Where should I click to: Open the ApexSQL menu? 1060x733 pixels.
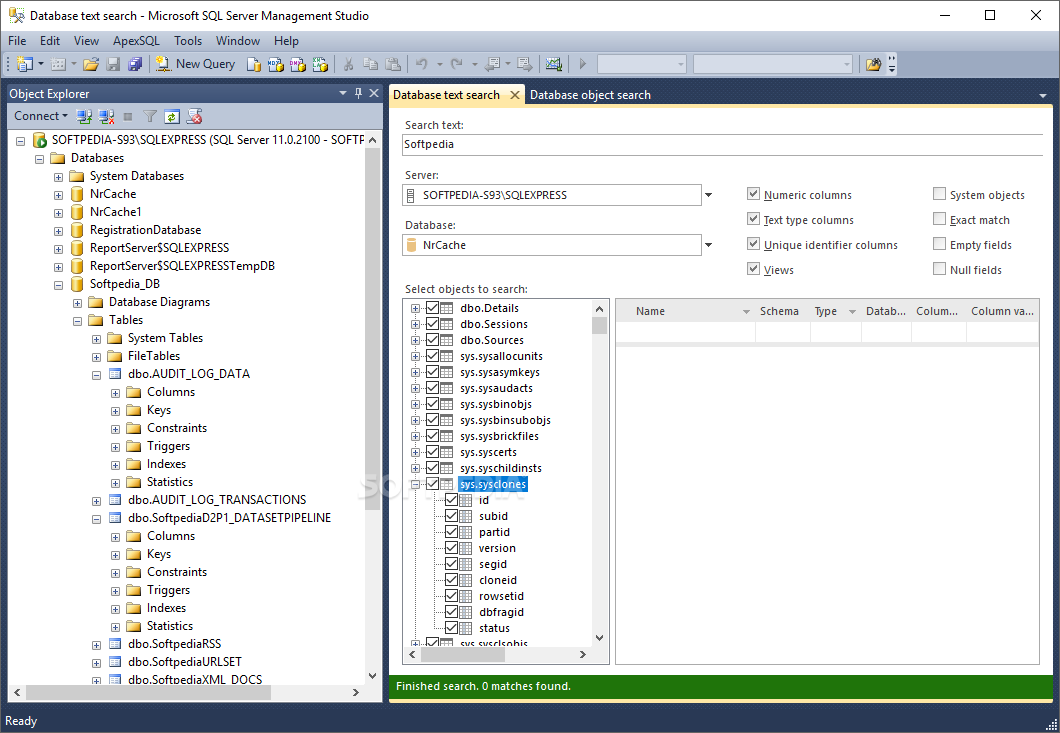pyautogui.click(x=136, y=41)
